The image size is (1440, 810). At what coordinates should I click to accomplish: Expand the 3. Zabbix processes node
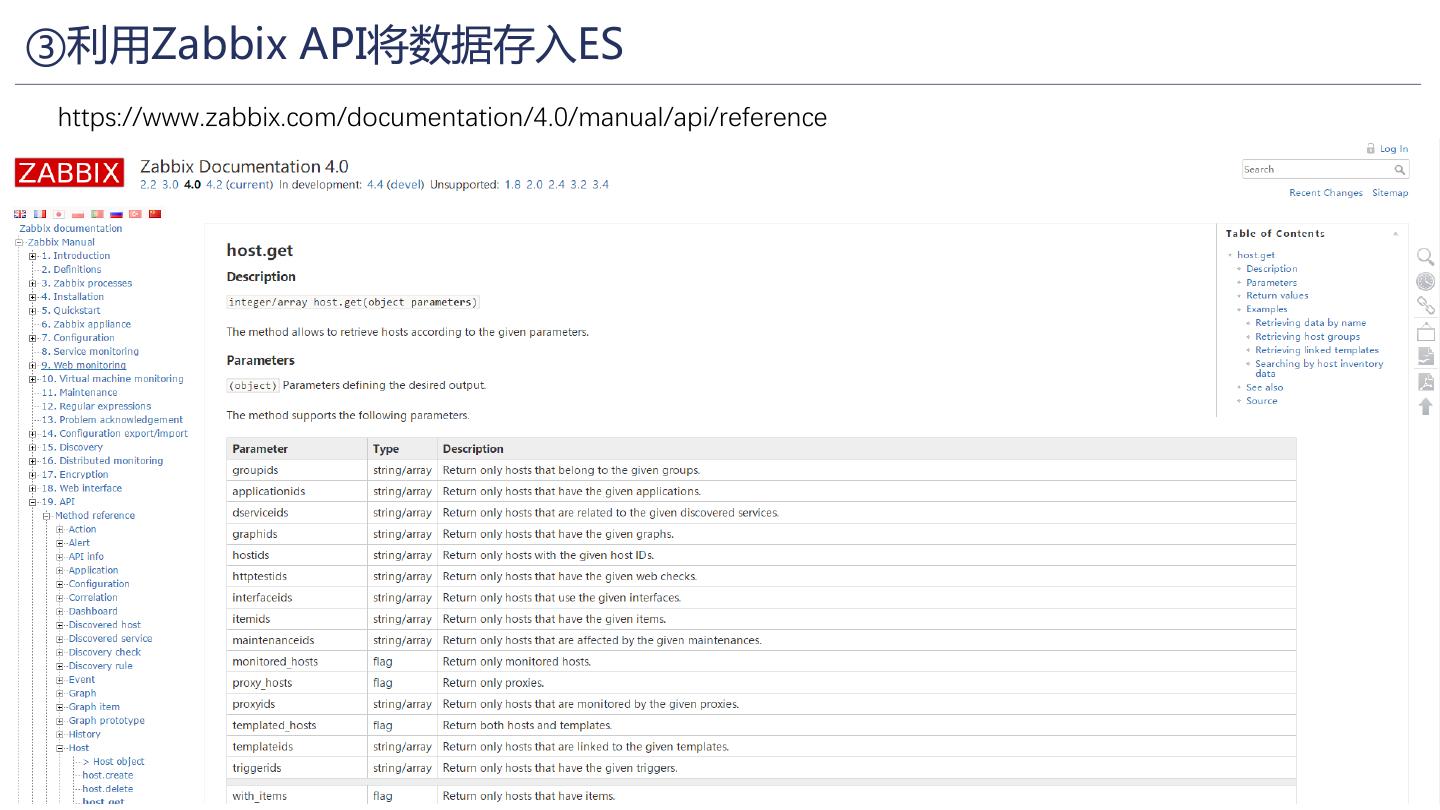[33, 283]
